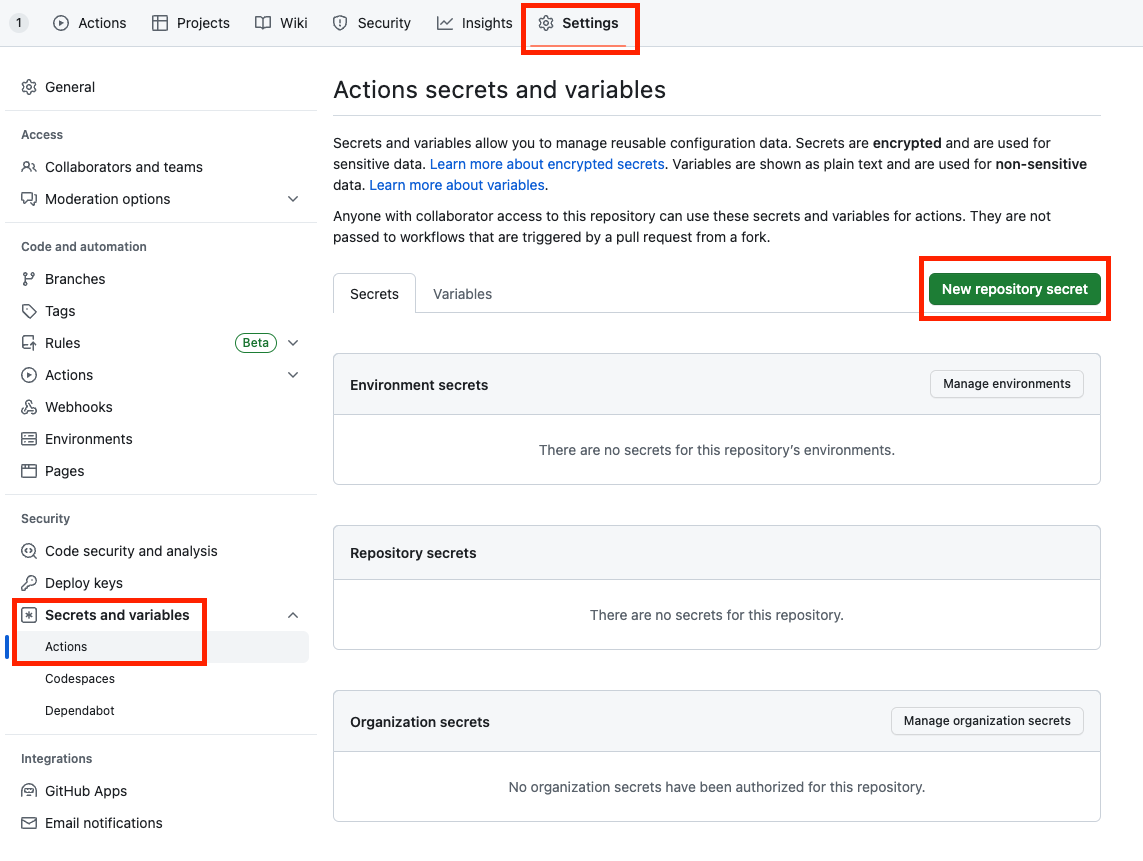The image size is (1143, 861).
Task: Click the Secrets and variables asterisk icon
Action: (x=29, y=615)
